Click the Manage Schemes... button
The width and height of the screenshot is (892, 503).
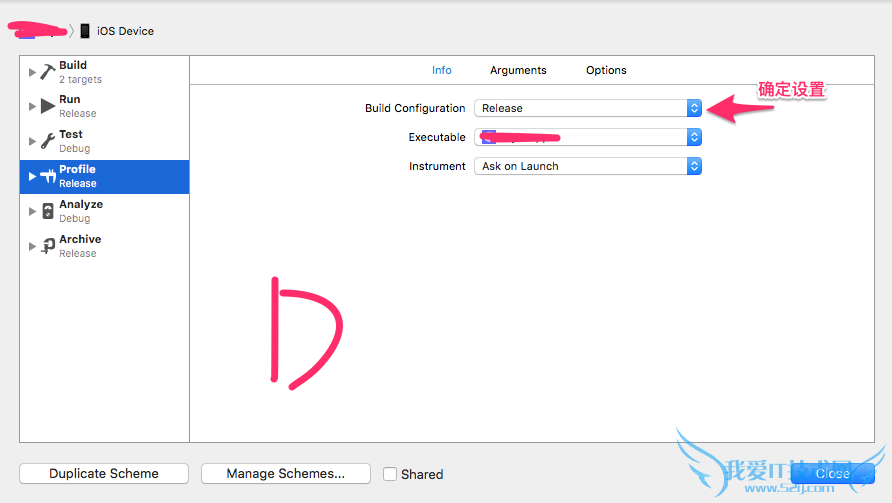286,473
